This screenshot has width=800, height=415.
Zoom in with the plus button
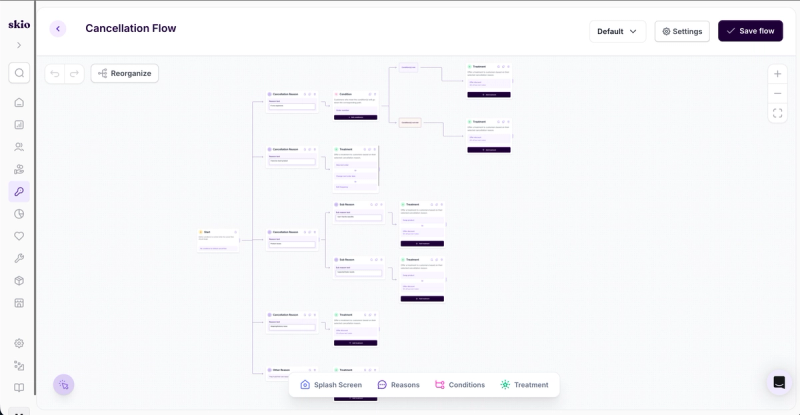point(777,74)
